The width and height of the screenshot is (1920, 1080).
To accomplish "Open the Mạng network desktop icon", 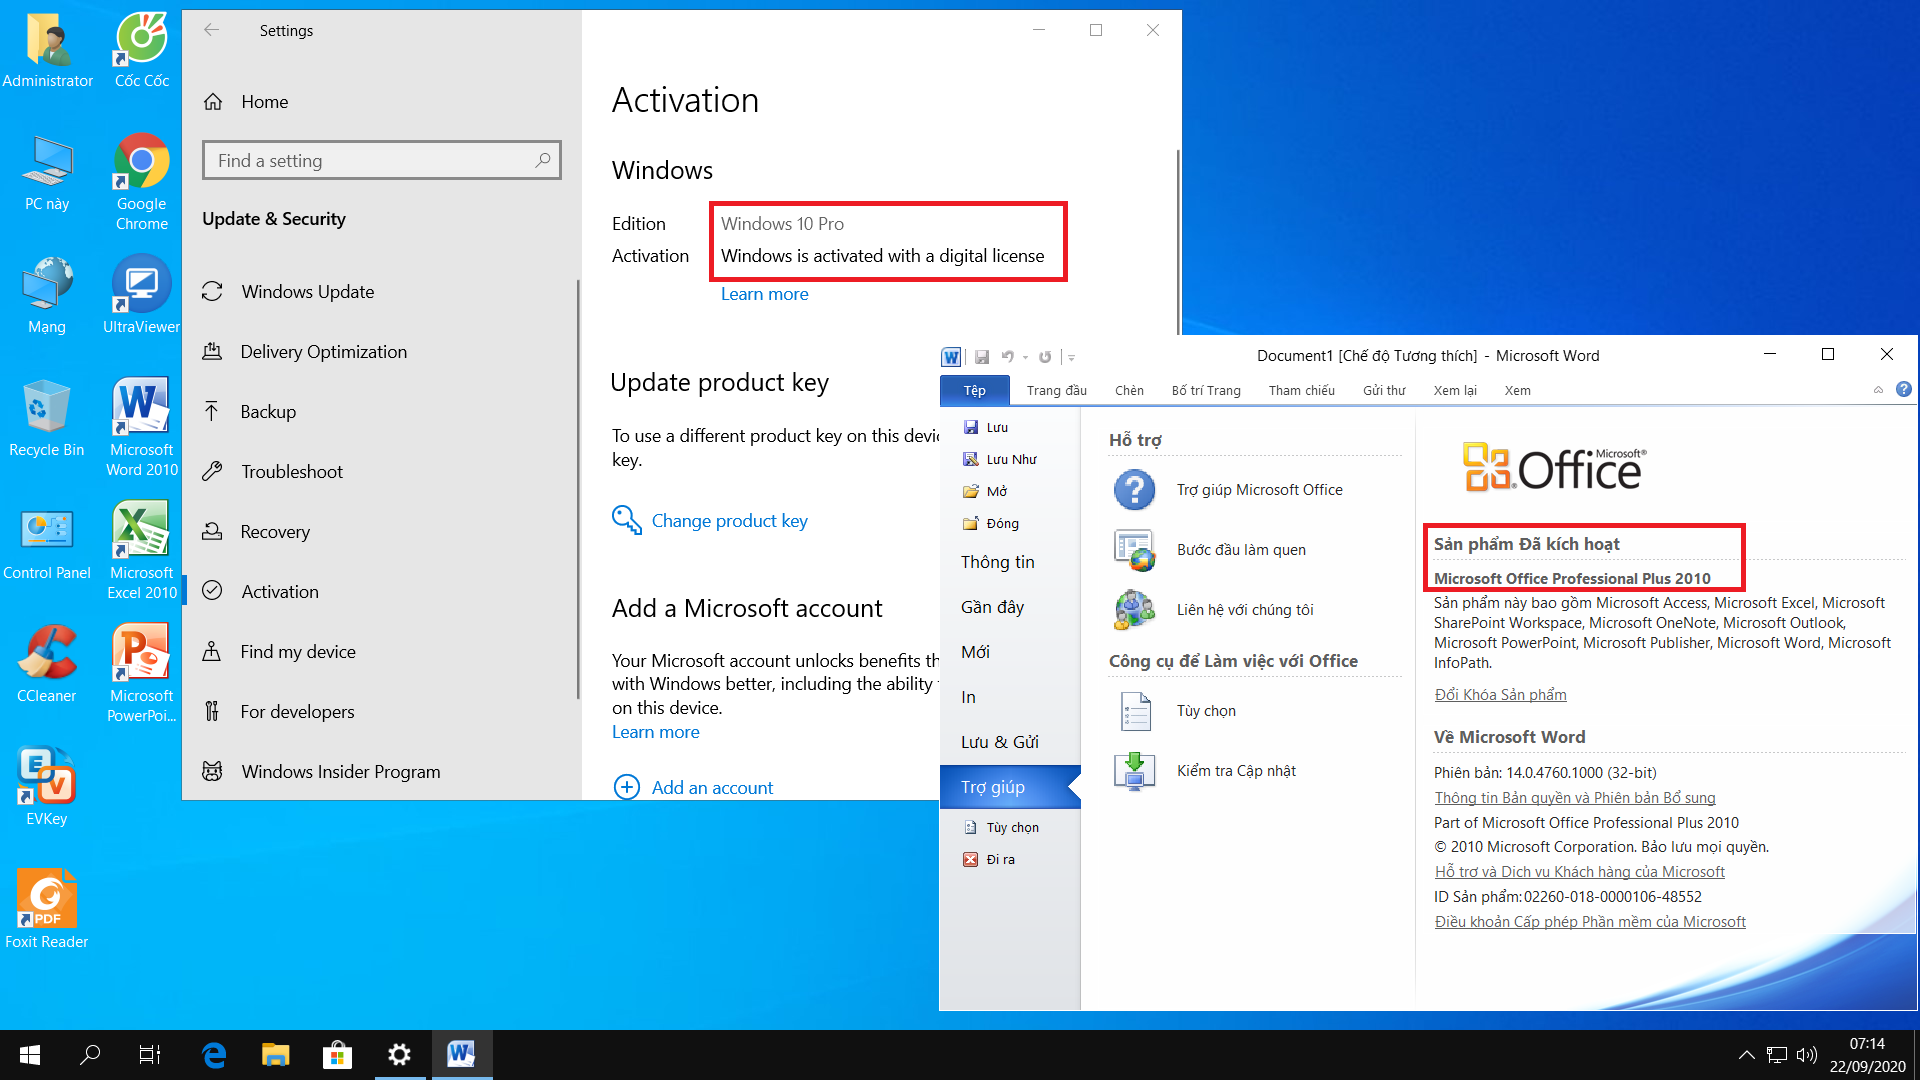I will pyautogui.click(x=46, y=295).
